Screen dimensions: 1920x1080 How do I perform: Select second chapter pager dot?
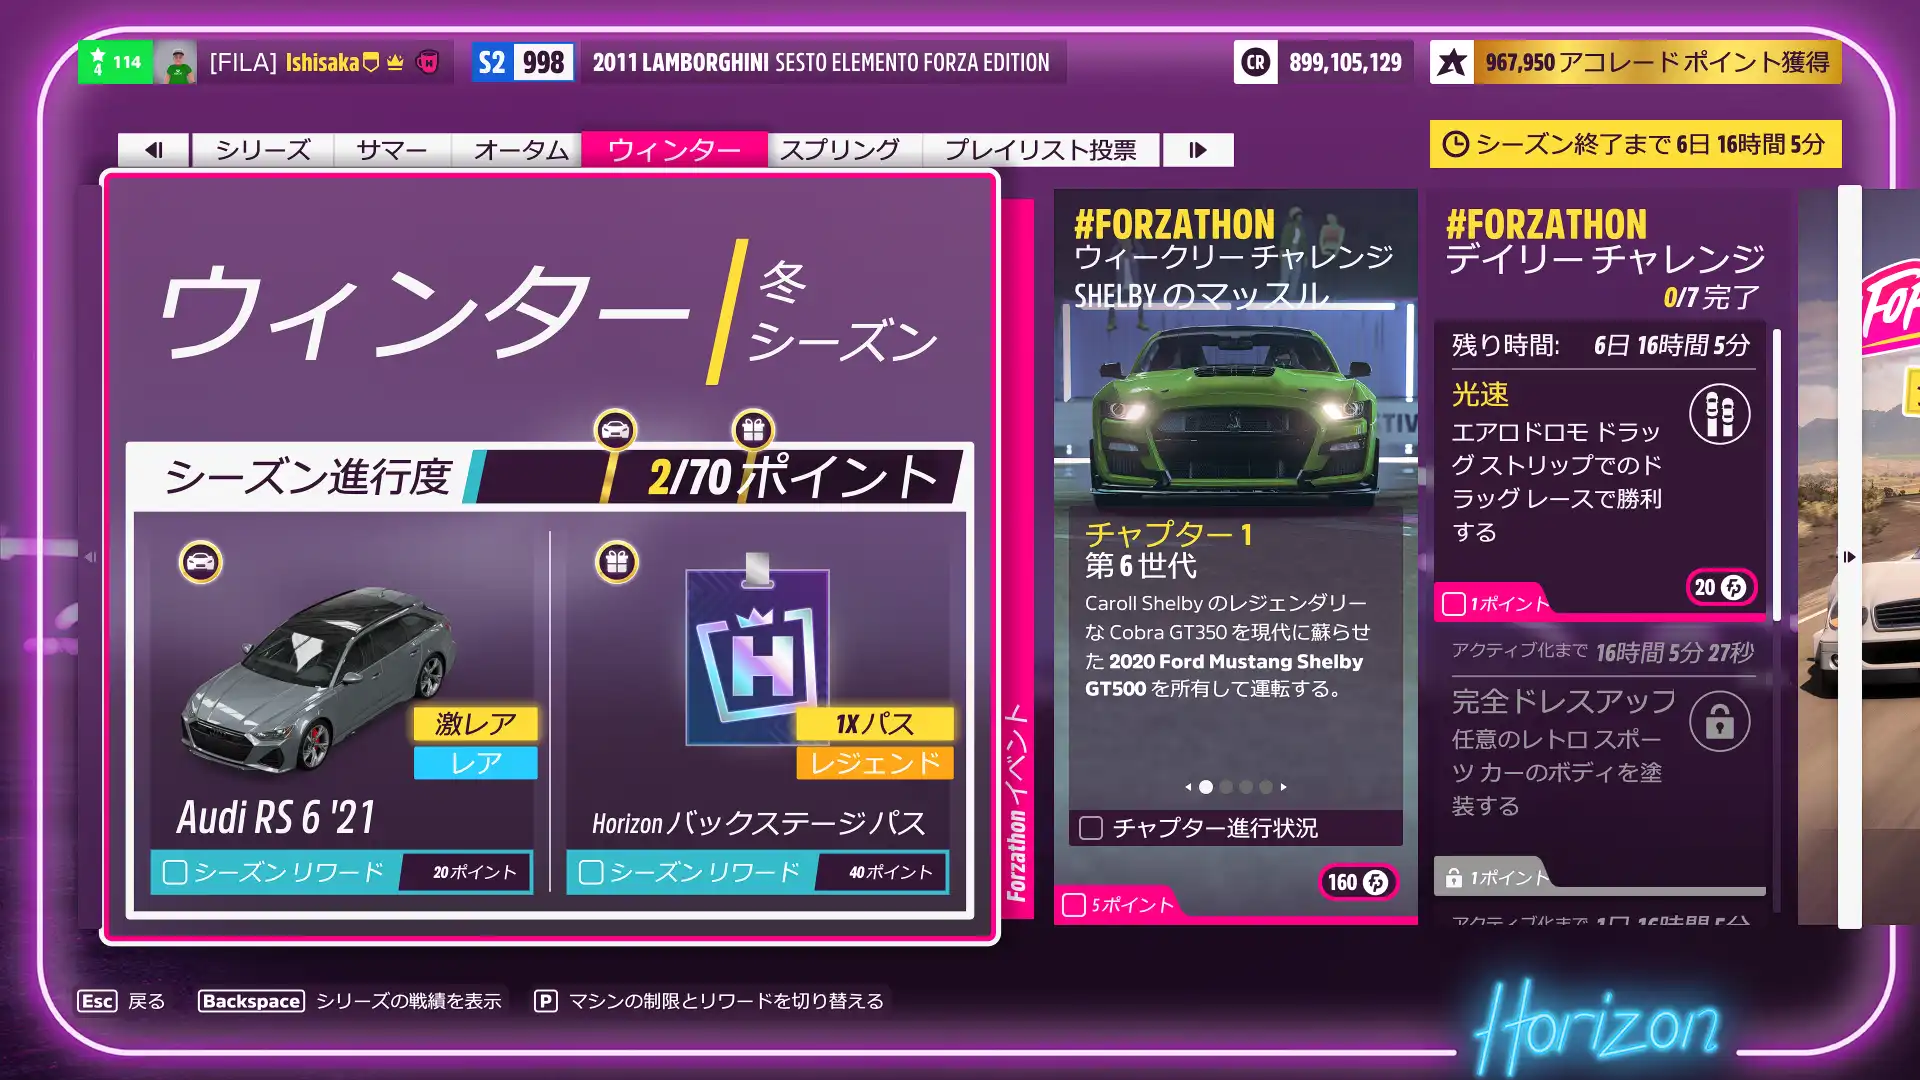1226,787
